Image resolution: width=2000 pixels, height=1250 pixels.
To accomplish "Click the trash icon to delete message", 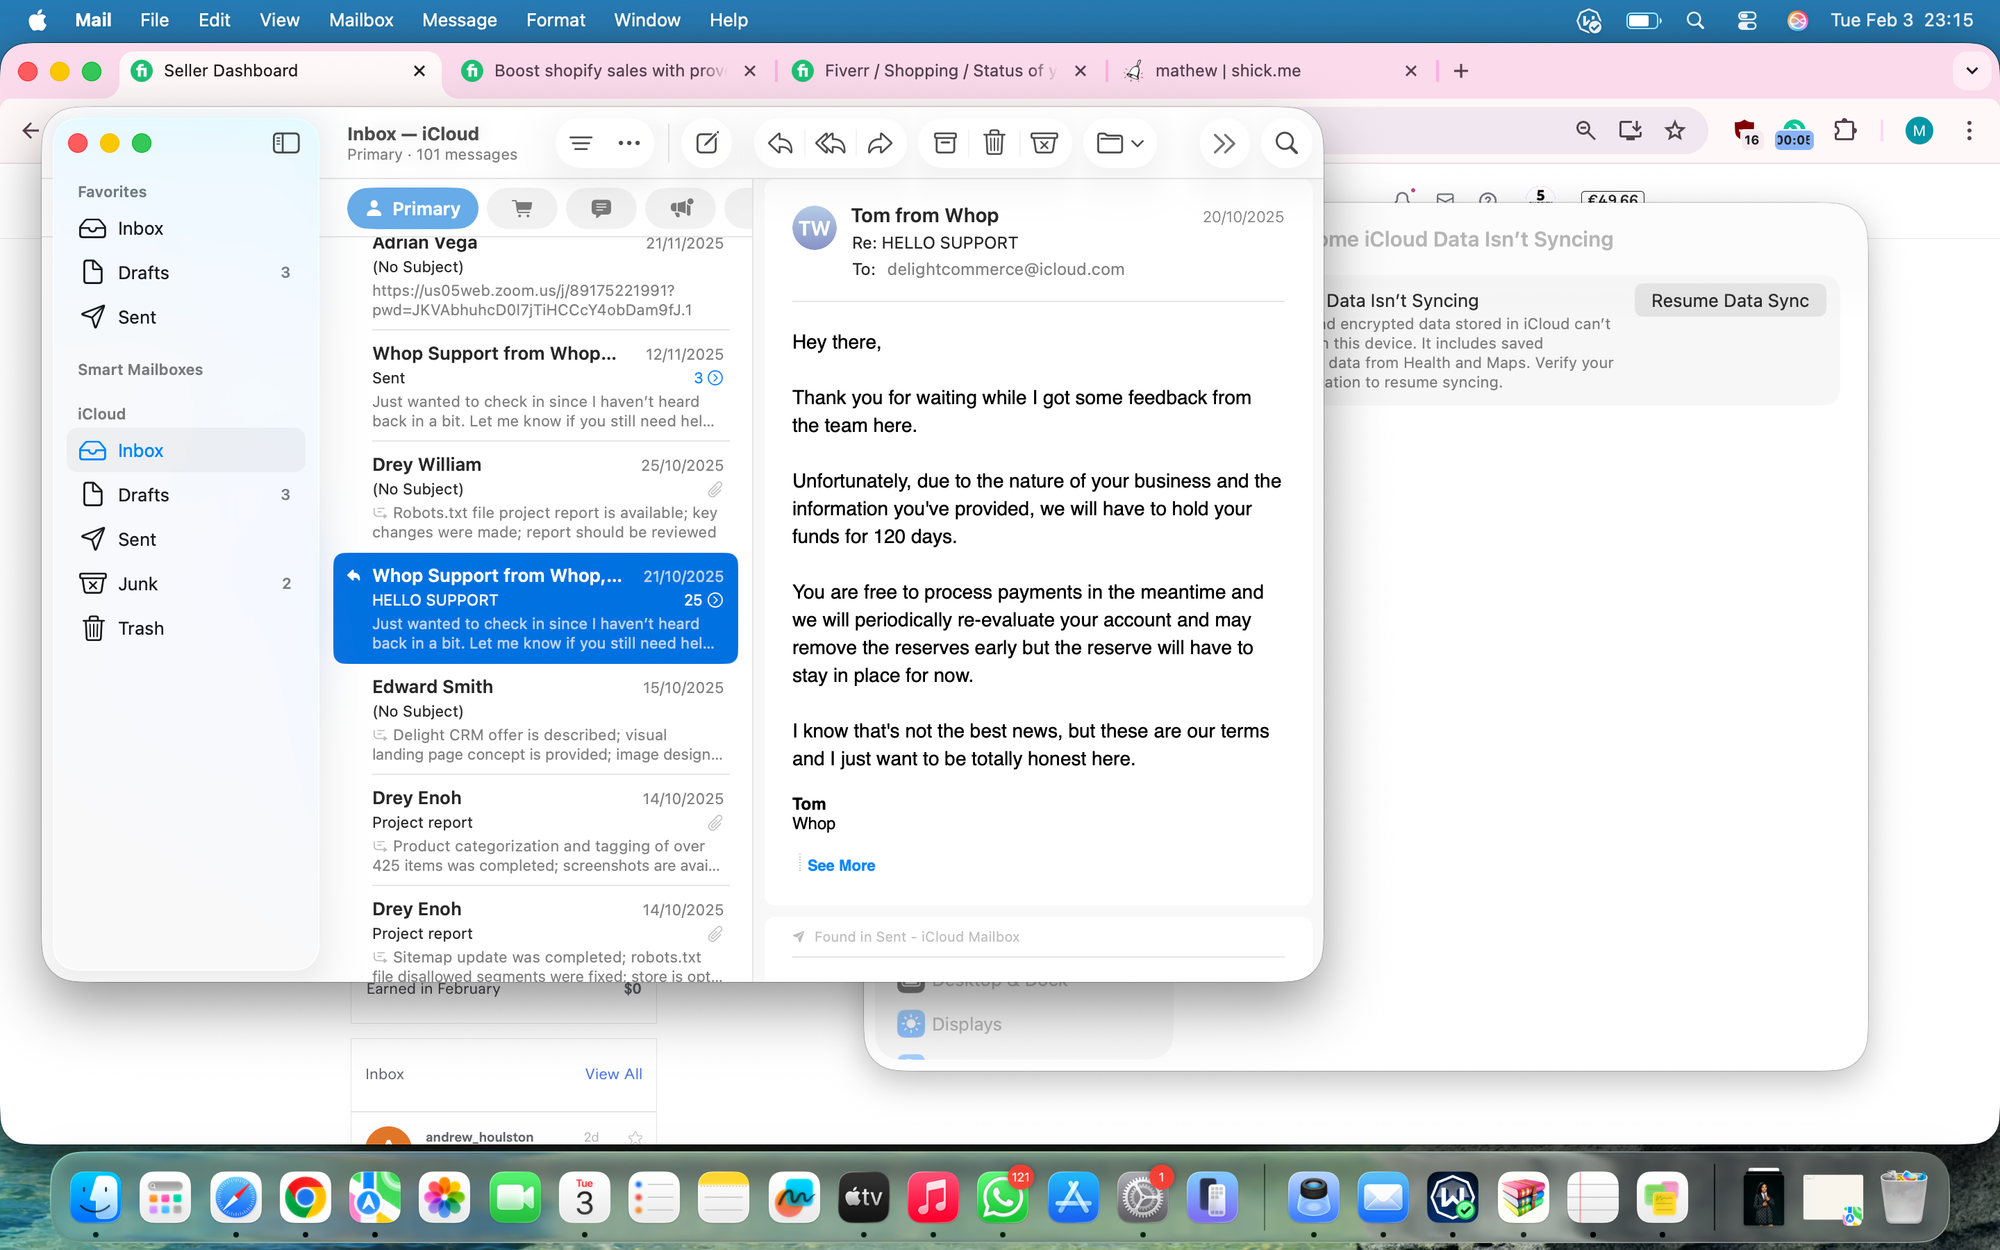I will pos(994,143).
